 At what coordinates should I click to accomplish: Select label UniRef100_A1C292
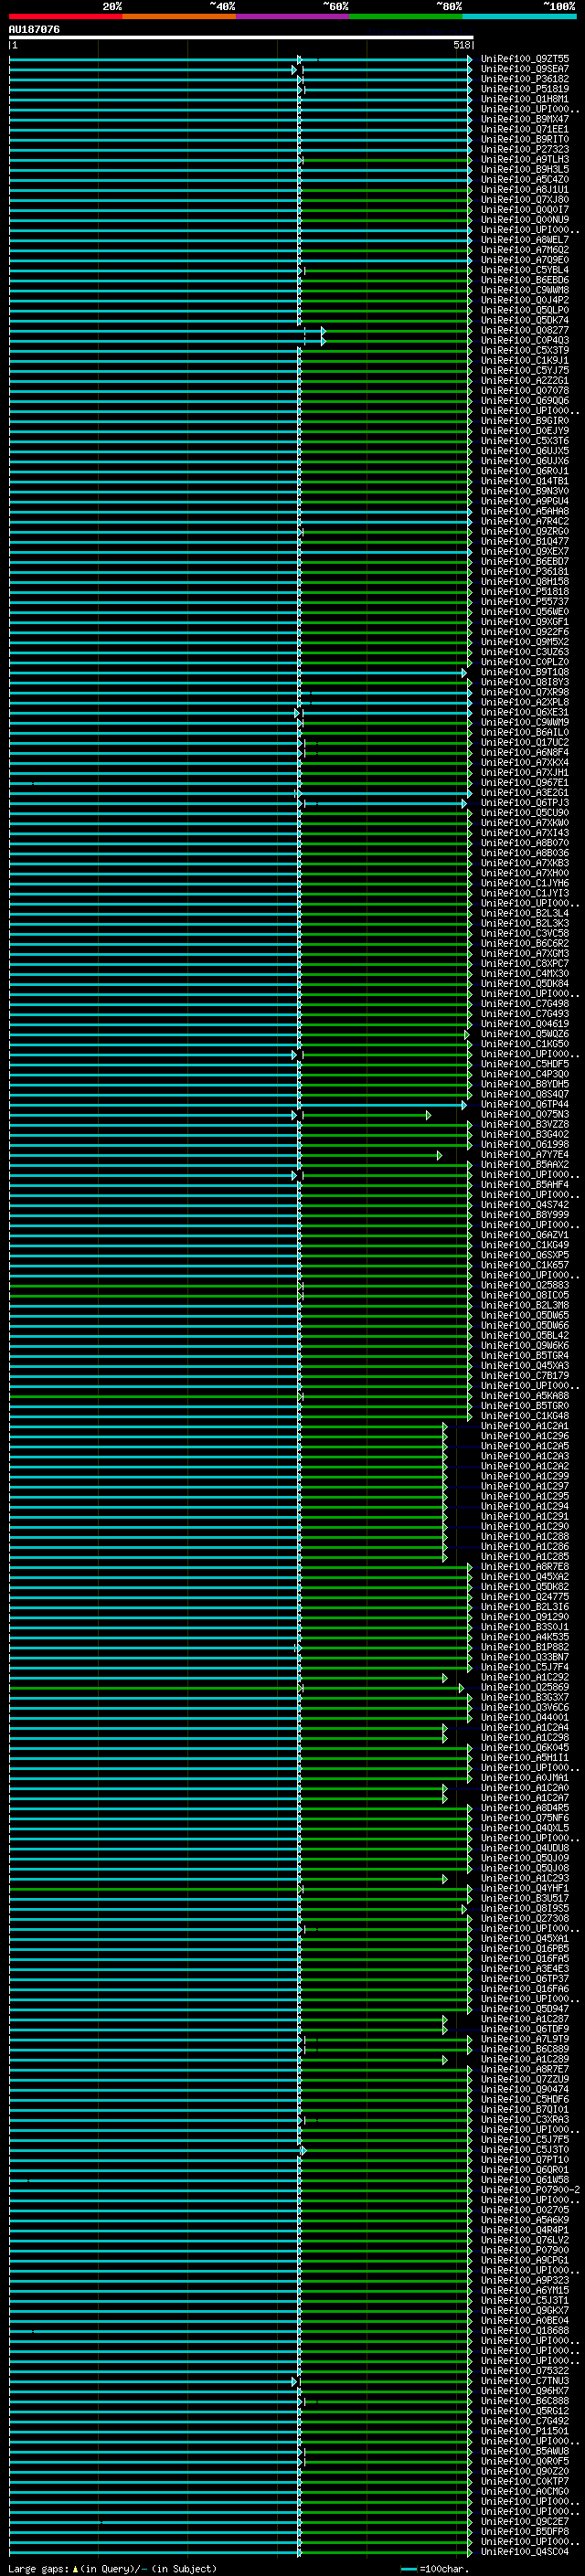[525, 1677]
